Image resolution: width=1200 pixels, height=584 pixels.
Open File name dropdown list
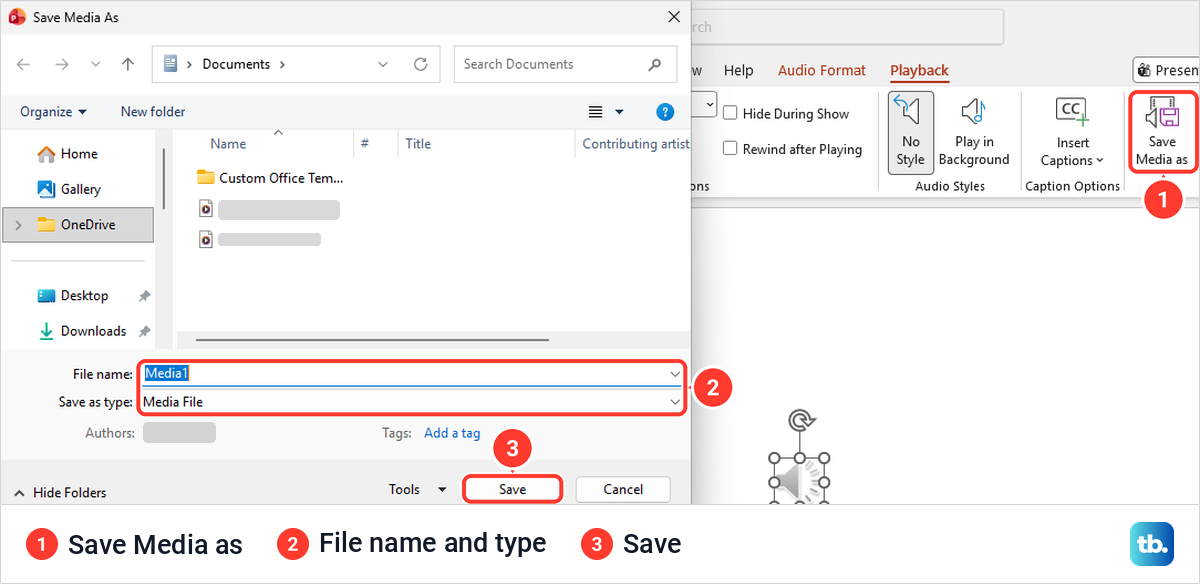675,373
